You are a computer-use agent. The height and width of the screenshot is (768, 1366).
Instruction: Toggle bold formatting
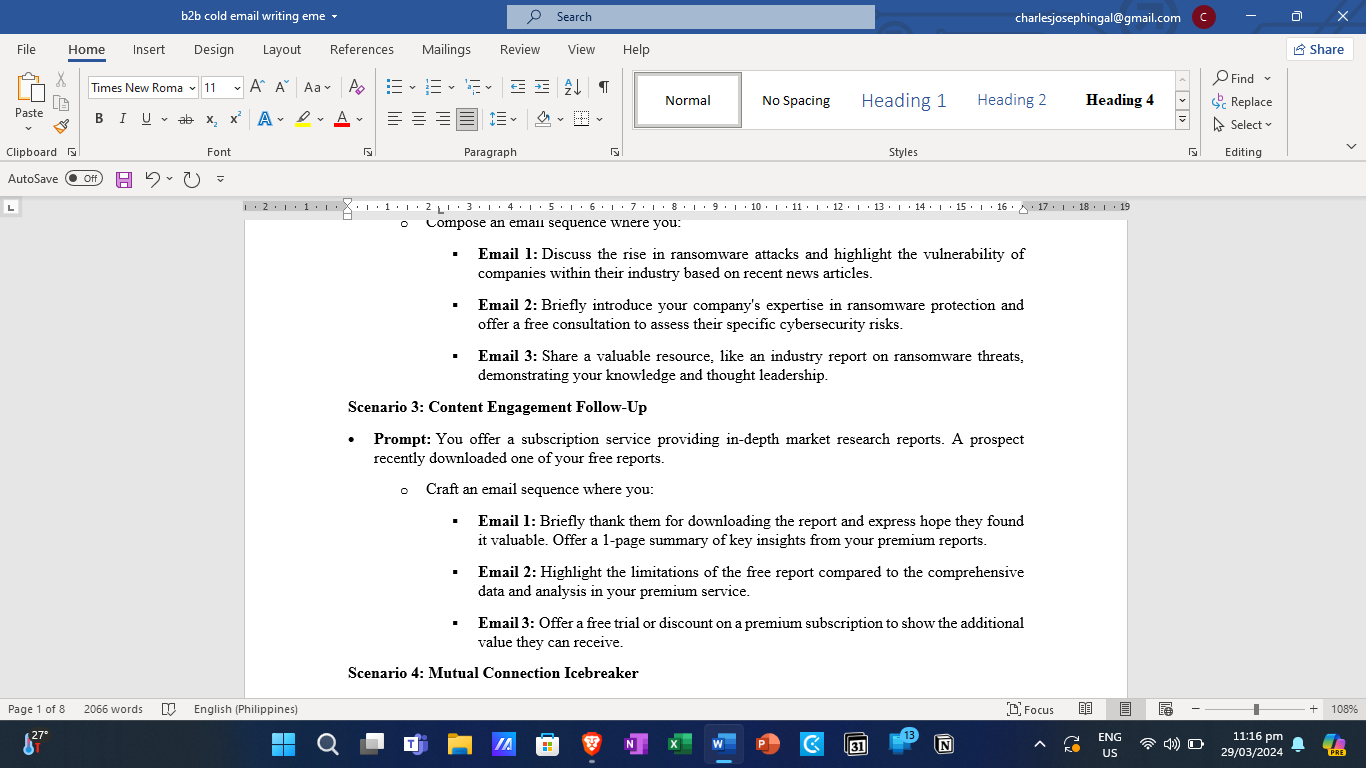(x=99, y=119)
